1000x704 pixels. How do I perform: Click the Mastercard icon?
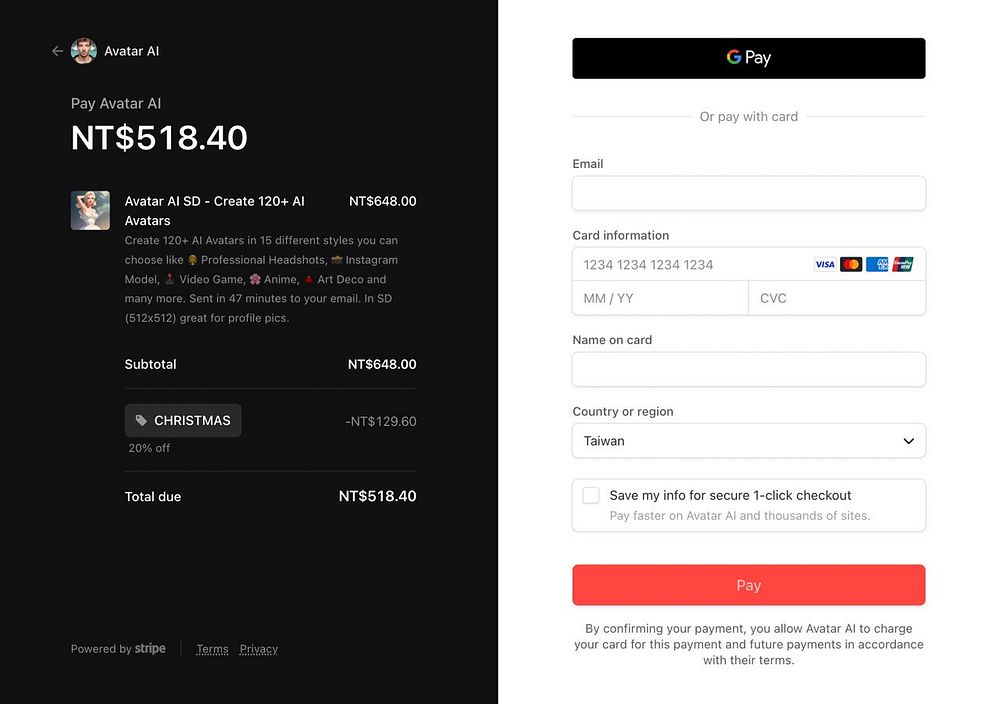pyautogui.click(x=851, y=265)
